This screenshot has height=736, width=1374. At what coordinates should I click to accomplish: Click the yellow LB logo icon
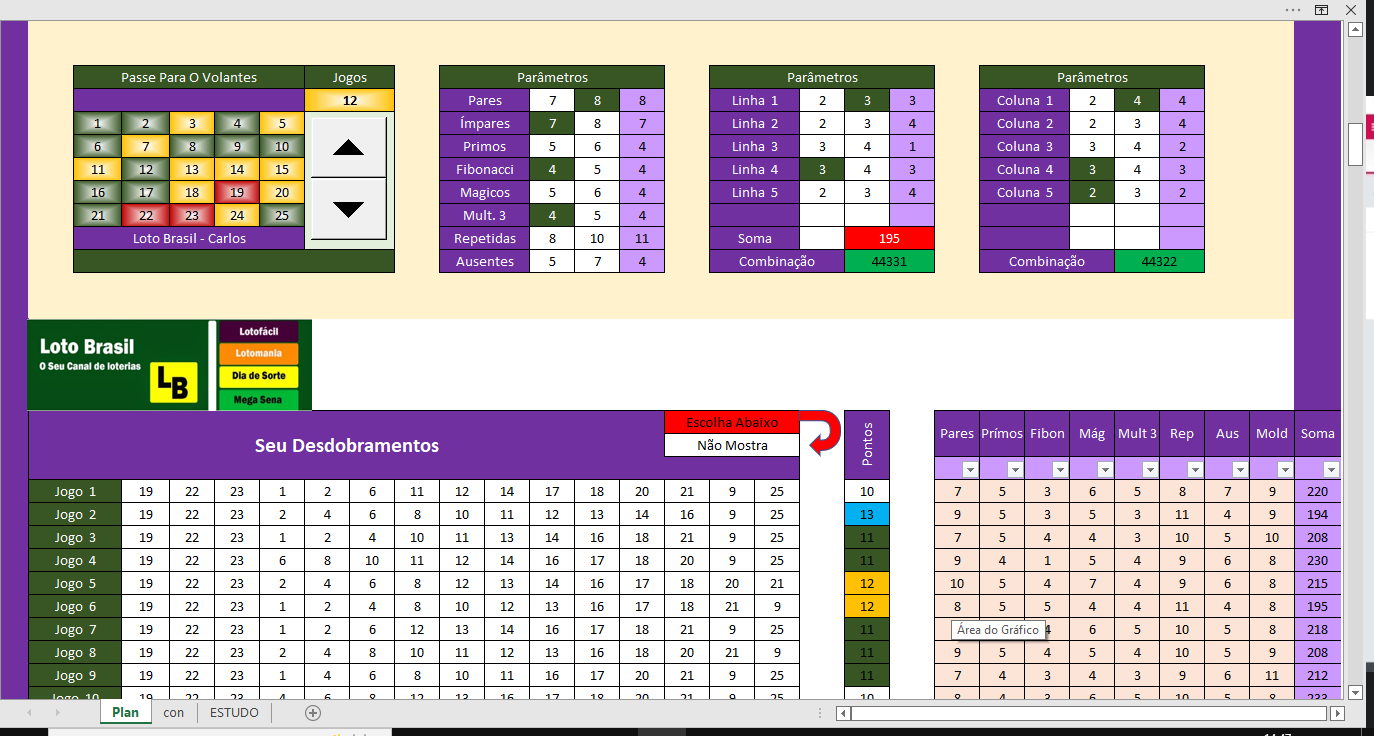click(173, 382)
